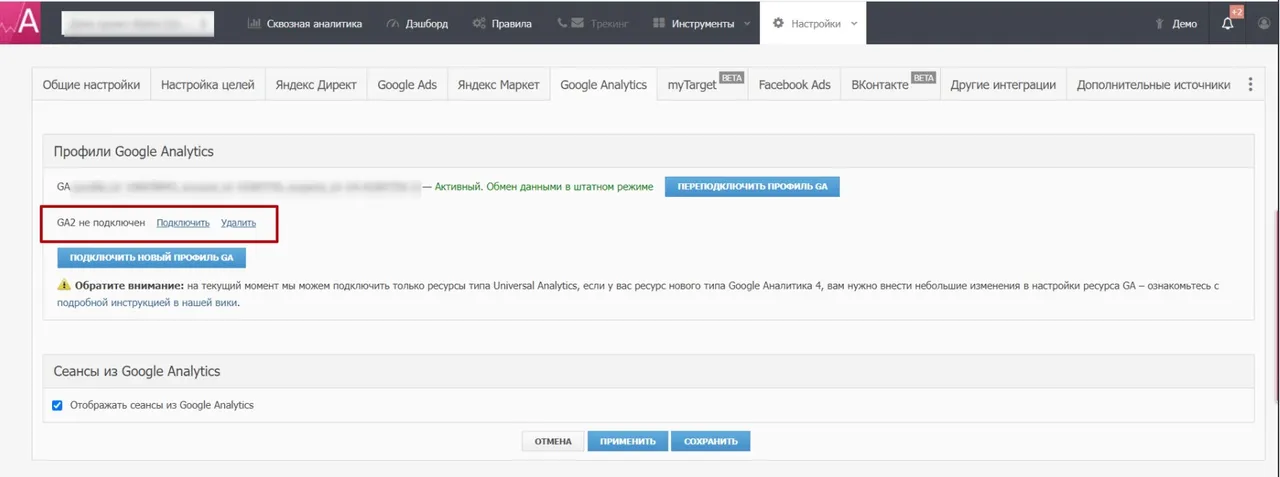Screen dimensions: 1280x477
Task: Switch to Общие настройки tab
Action: click(x=91, y=85)
